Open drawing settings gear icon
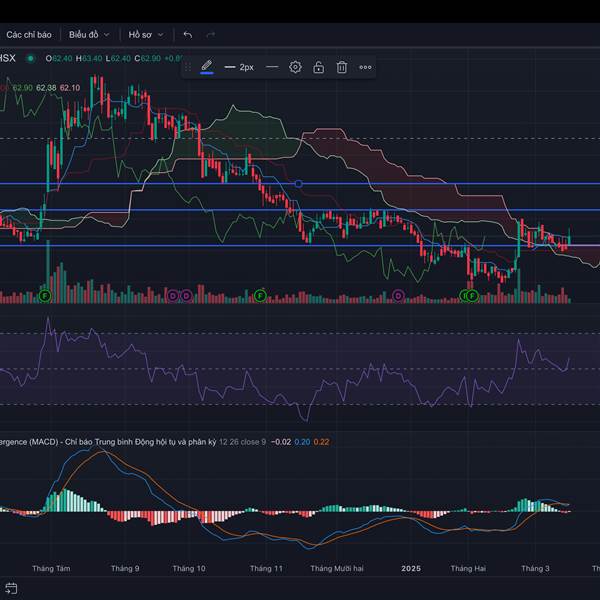Image resolution: width=600 pixels, height=600 pixels. (x=295, y=67)
